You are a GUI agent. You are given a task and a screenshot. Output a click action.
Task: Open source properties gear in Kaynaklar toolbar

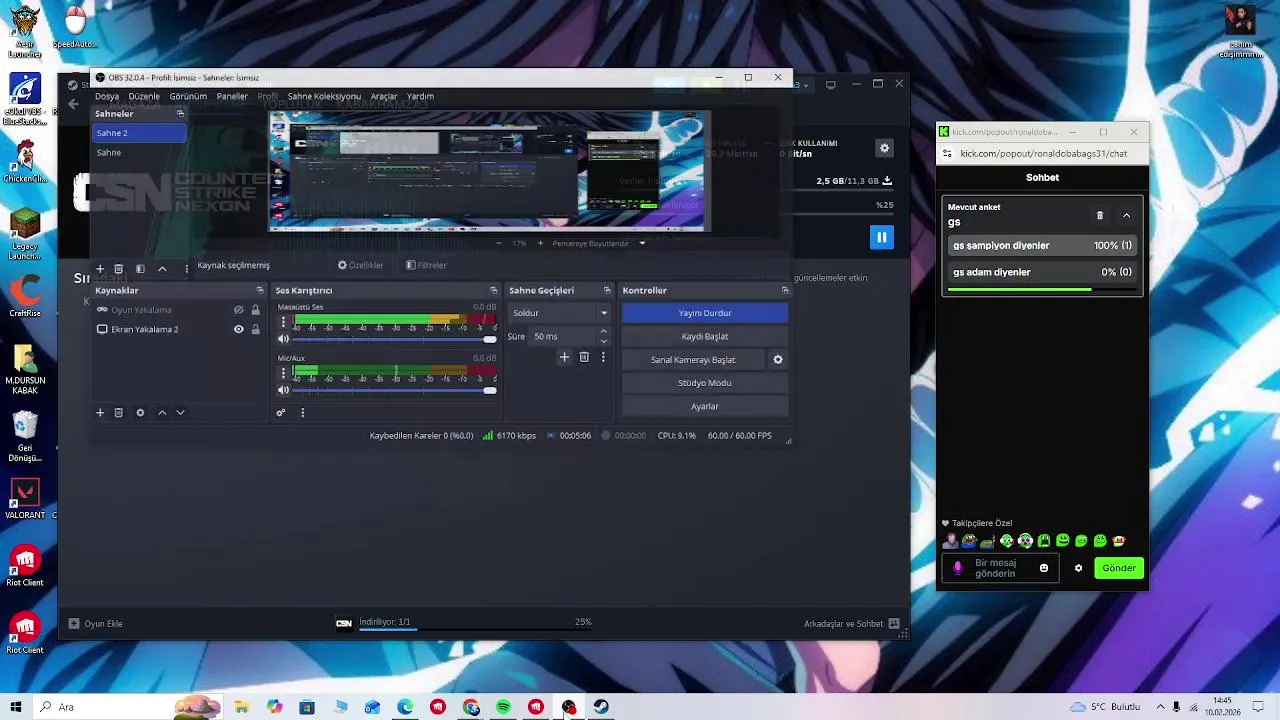coord(140,412)
